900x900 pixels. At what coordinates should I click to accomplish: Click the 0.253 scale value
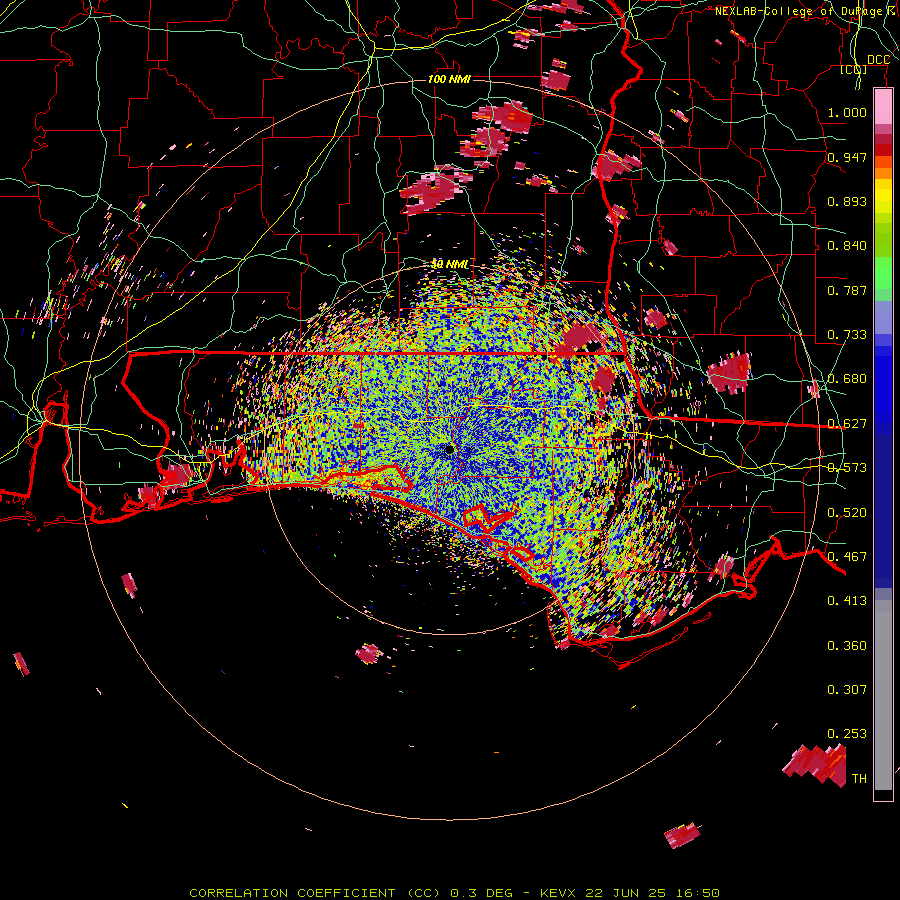tap(847, 734)
